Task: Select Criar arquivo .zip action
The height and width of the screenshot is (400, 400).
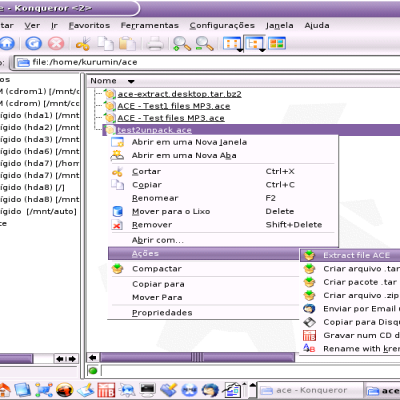Action: (350, 296)
